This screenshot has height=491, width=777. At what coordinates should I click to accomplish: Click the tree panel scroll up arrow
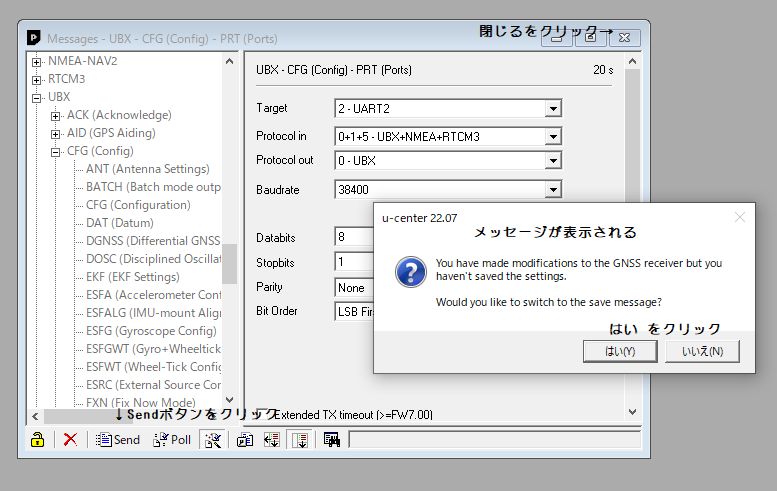pyautogui.click(x=229, y=61)
